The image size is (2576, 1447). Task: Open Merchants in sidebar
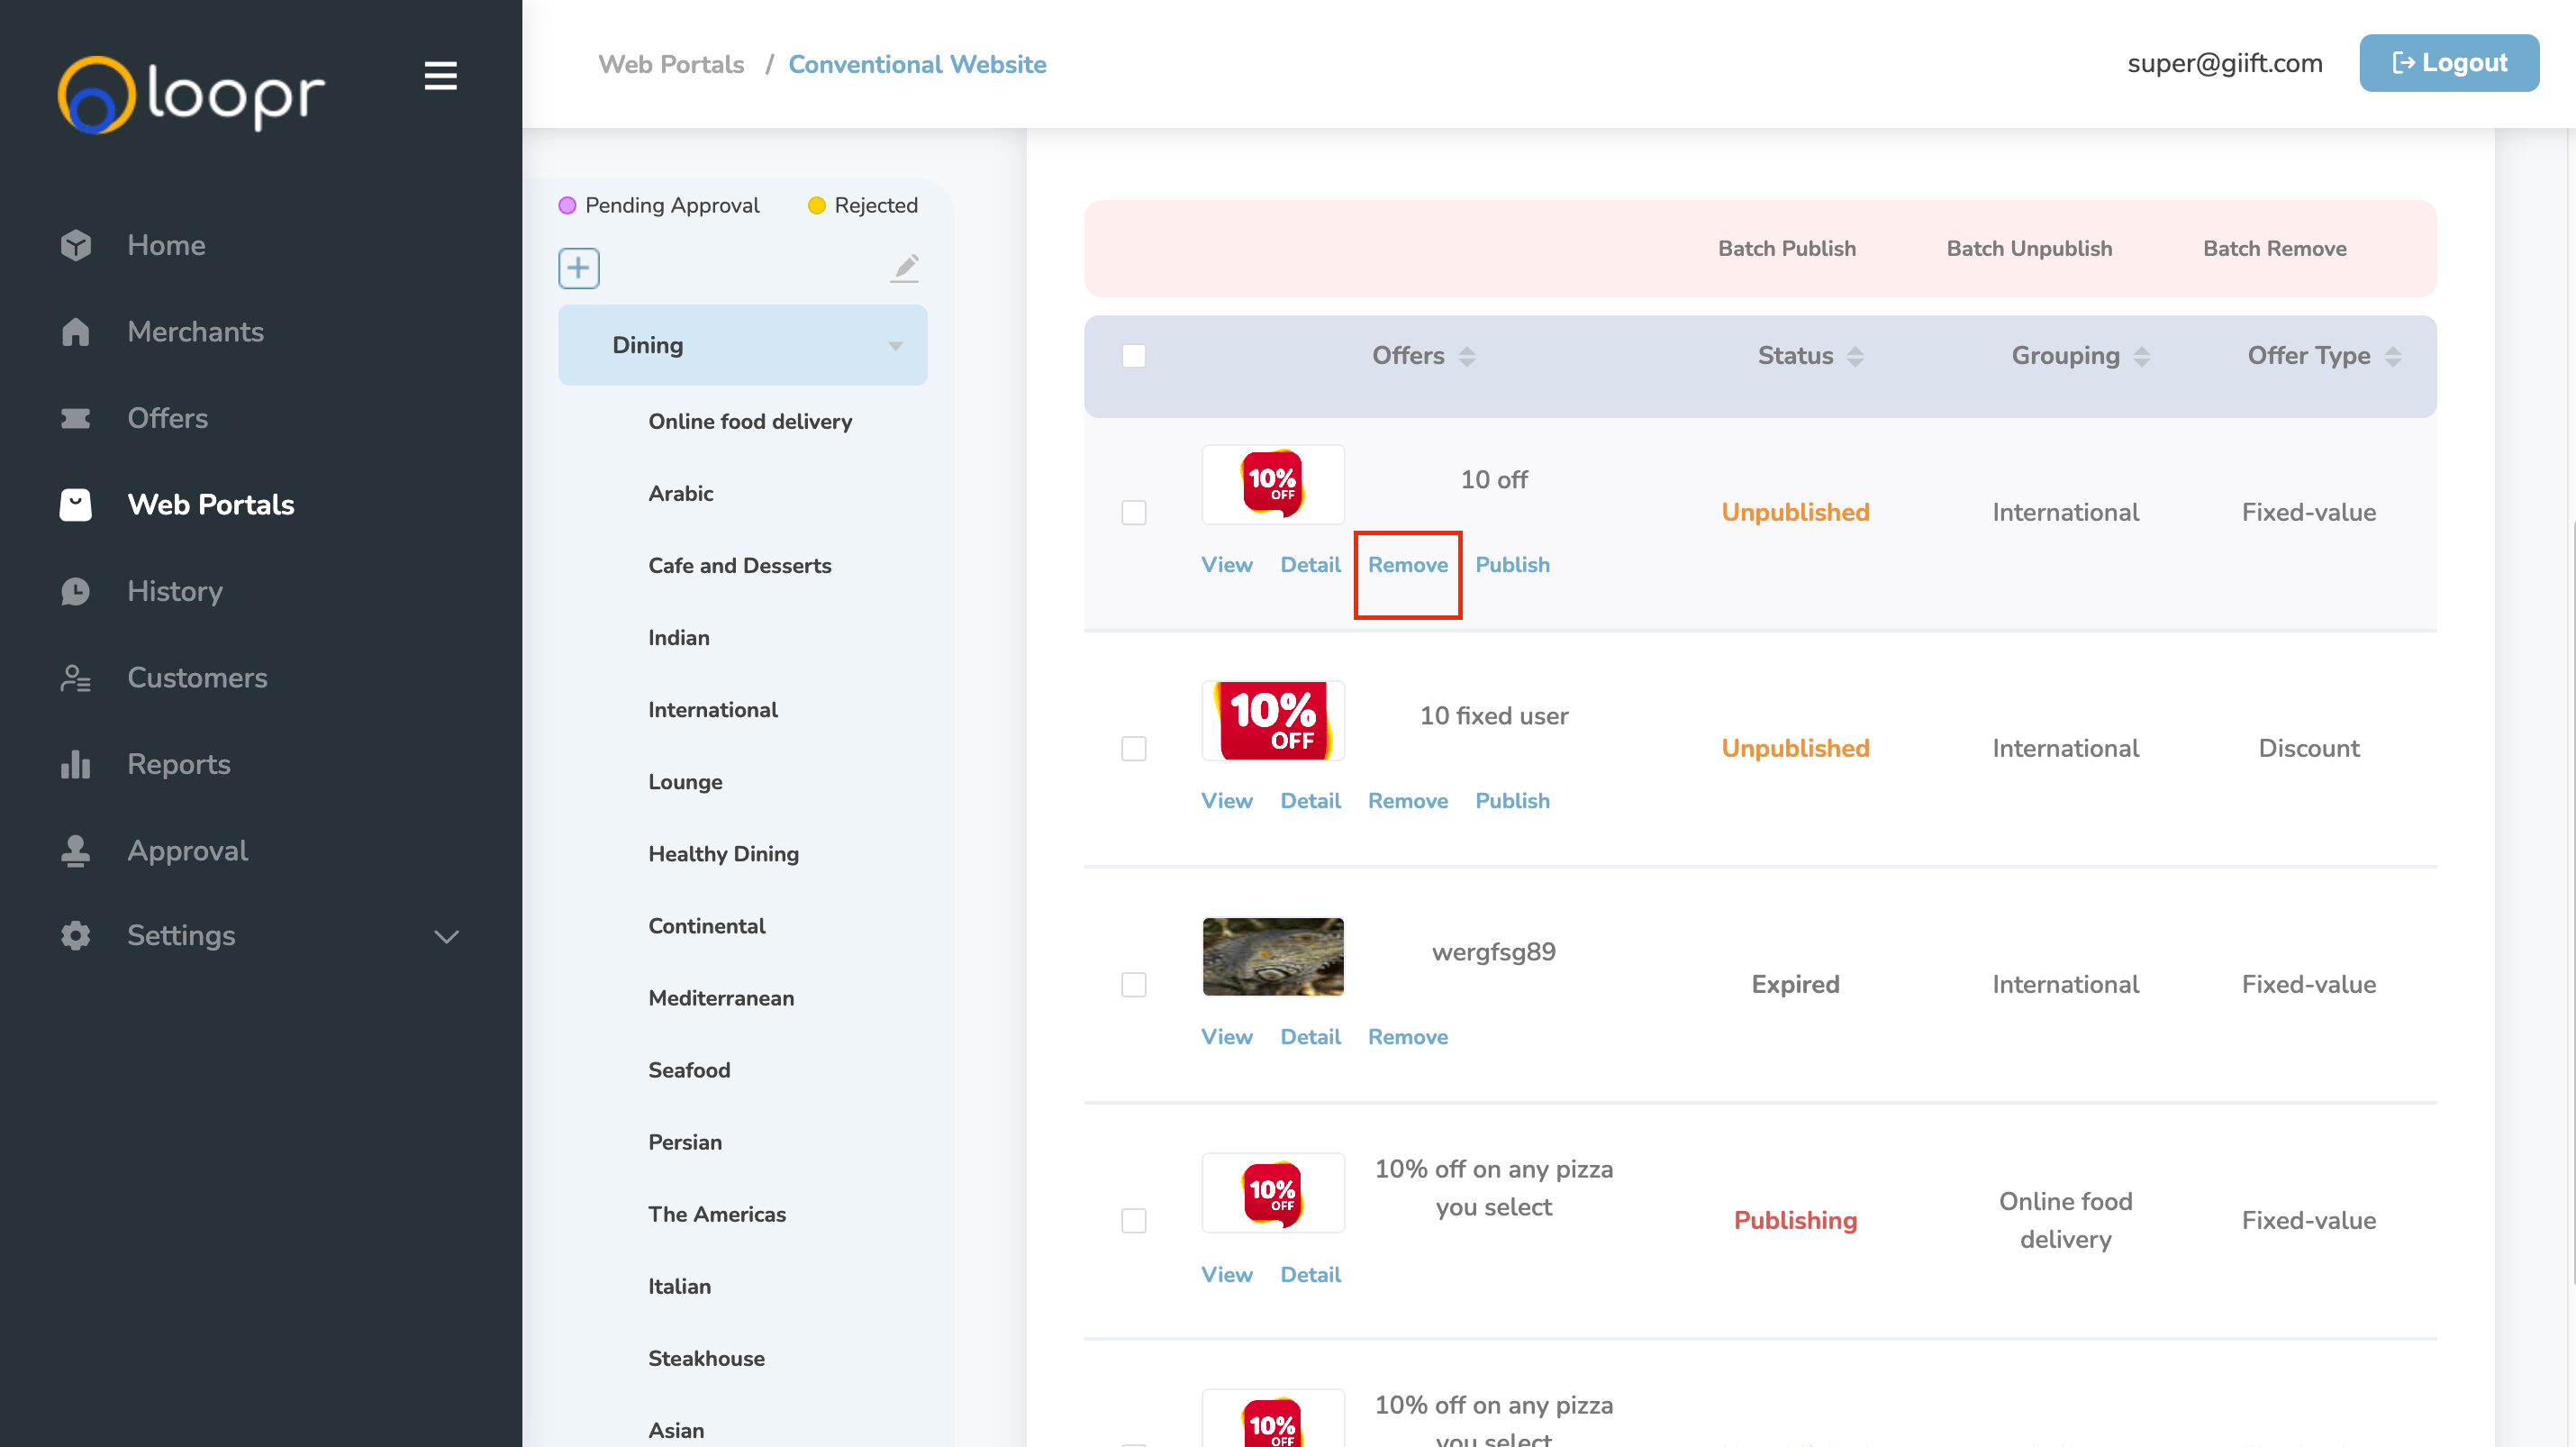(195, 332)
